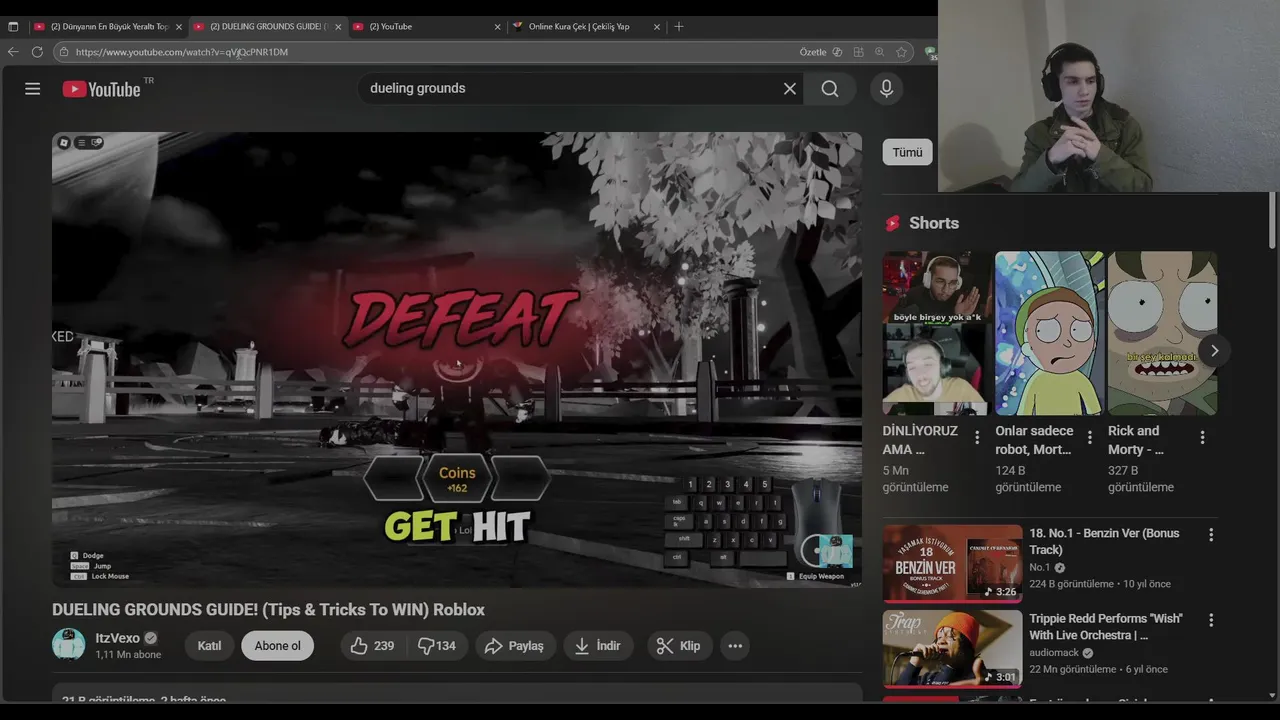The width and height of the screenshot is (1280, 720).
Task: Go back in browser
Action: pos(13,52)
